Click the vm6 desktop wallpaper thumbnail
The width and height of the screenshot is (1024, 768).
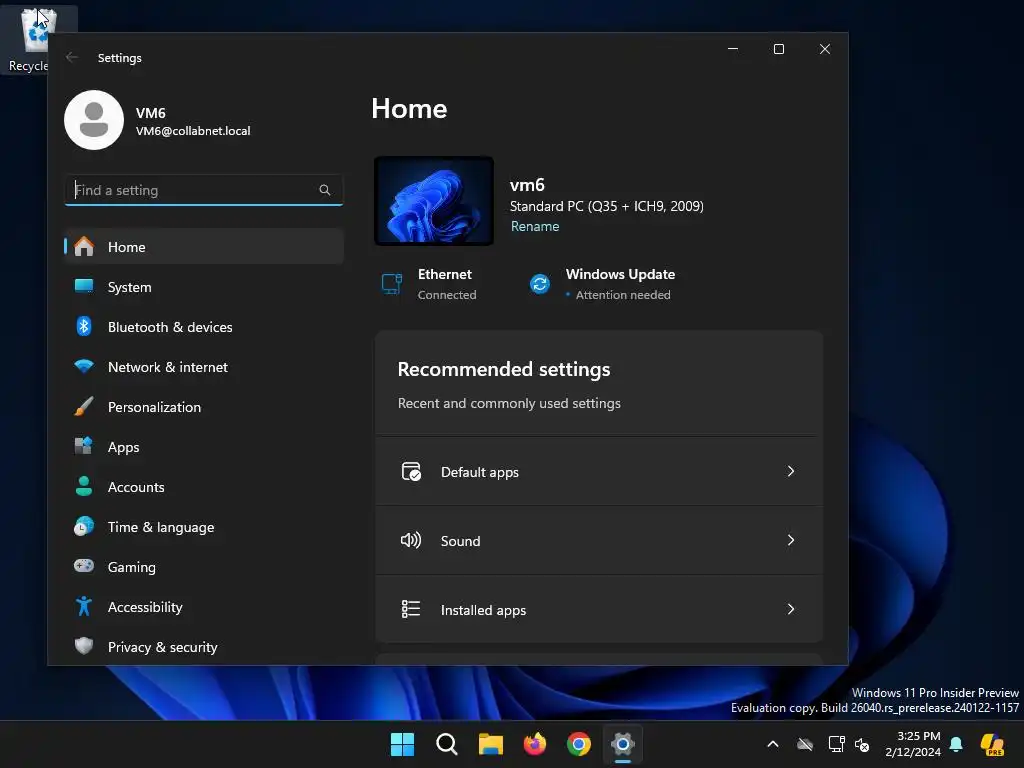coord(434,201)
